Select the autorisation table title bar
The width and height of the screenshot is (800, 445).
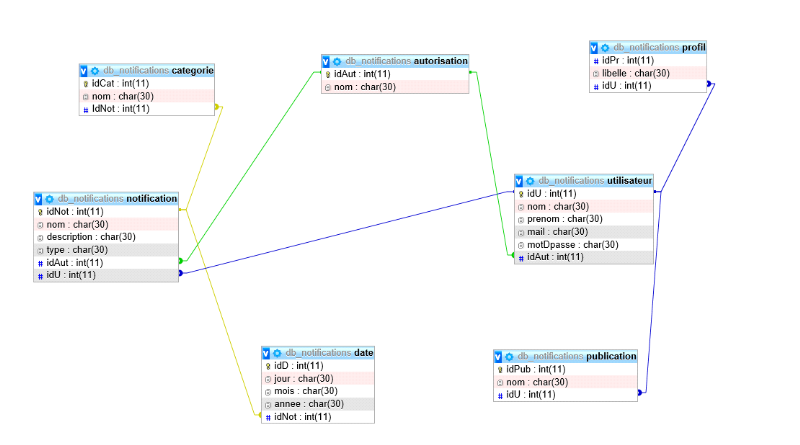pos(395,61)
